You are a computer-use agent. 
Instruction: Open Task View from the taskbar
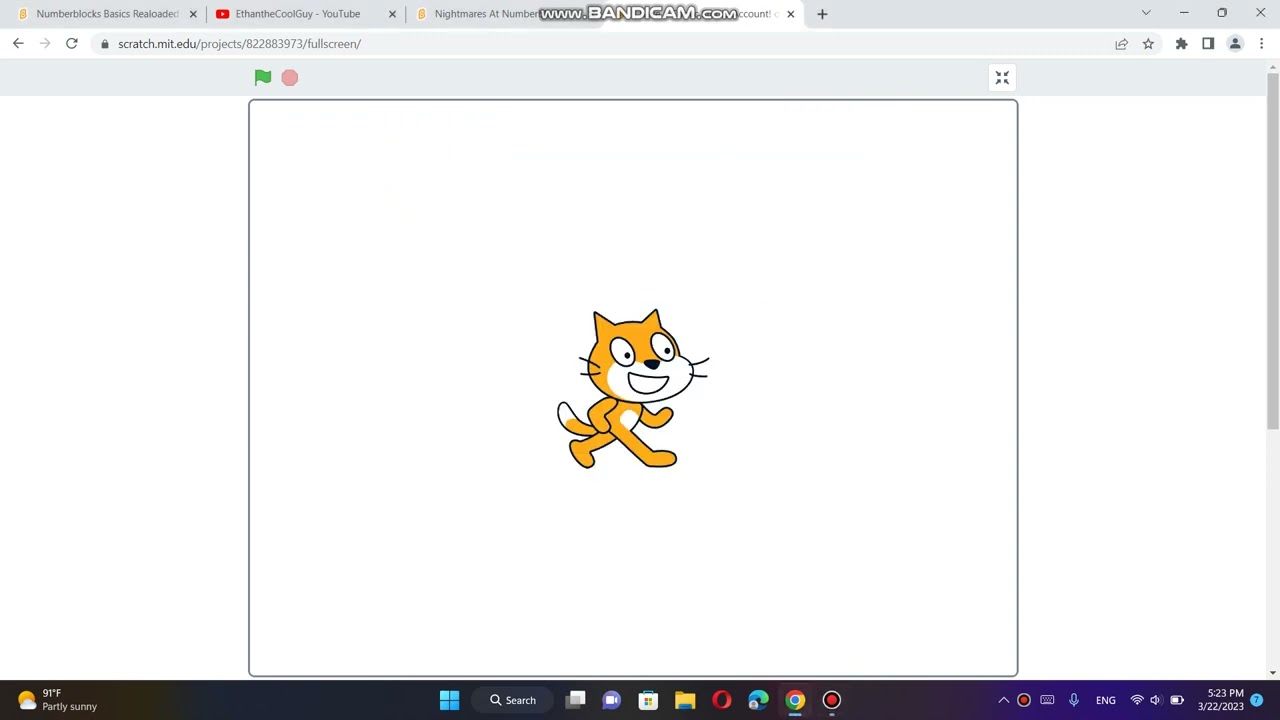576,700
